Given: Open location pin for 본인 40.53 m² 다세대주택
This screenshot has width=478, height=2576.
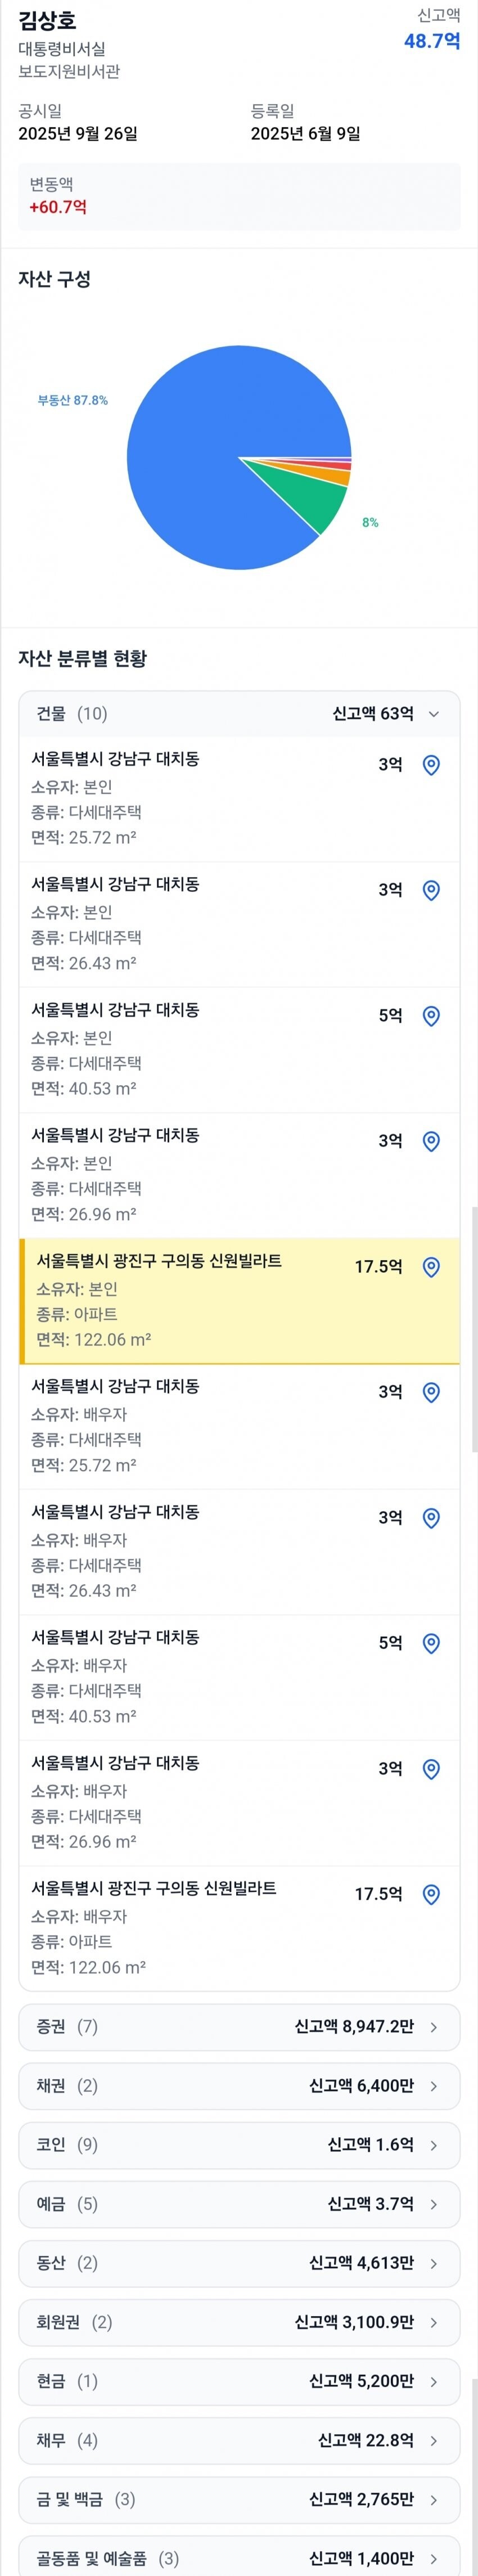Looking at the screenshot, I should click(431, 1016).
